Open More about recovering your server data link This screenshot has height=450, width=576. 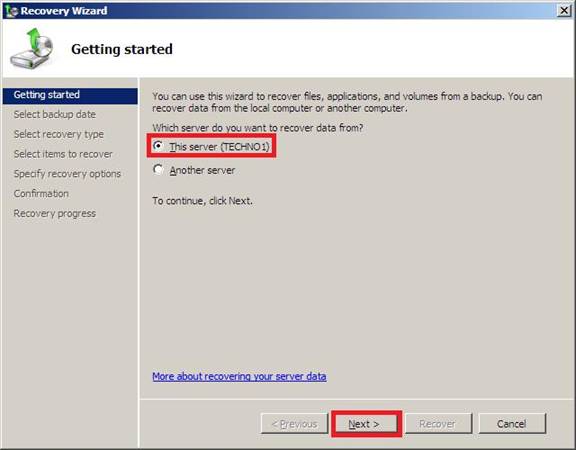[x=239, y=377]
